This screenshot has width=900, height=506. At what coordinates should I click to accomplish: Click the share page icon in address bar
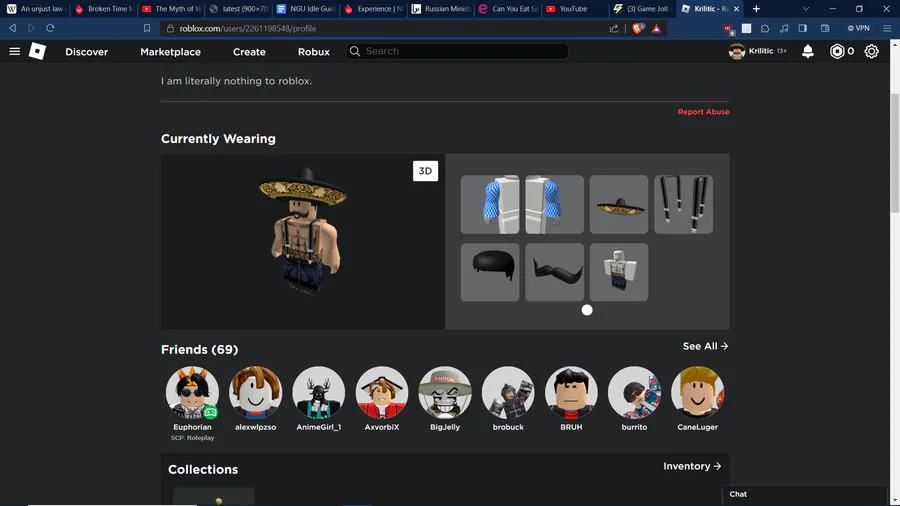coord(614,28)
